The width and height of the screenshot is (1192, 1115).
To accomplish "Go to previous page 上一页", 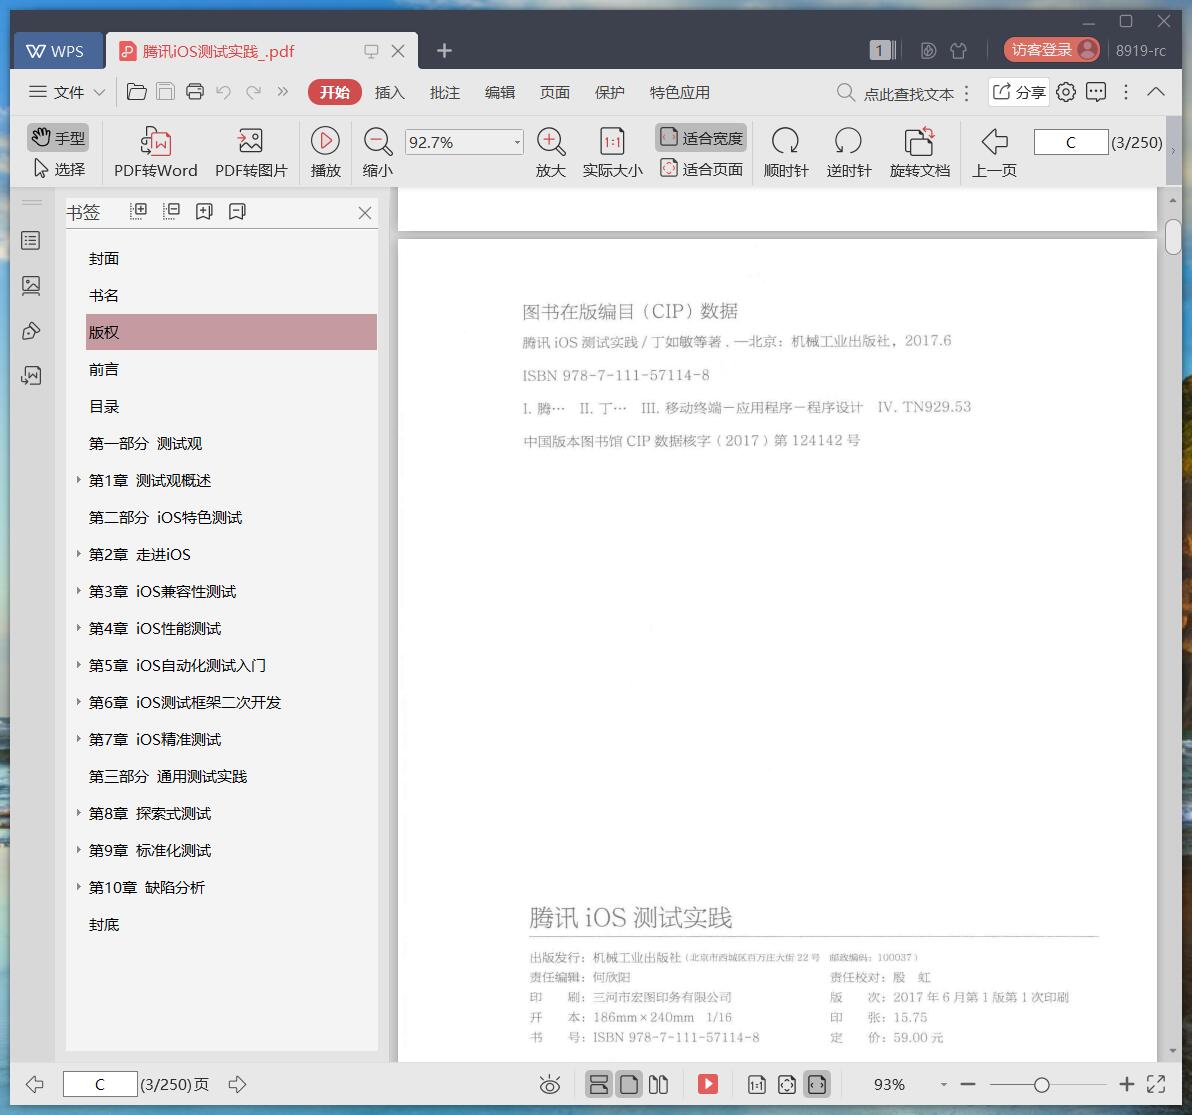I will click(x=994, y=152).
